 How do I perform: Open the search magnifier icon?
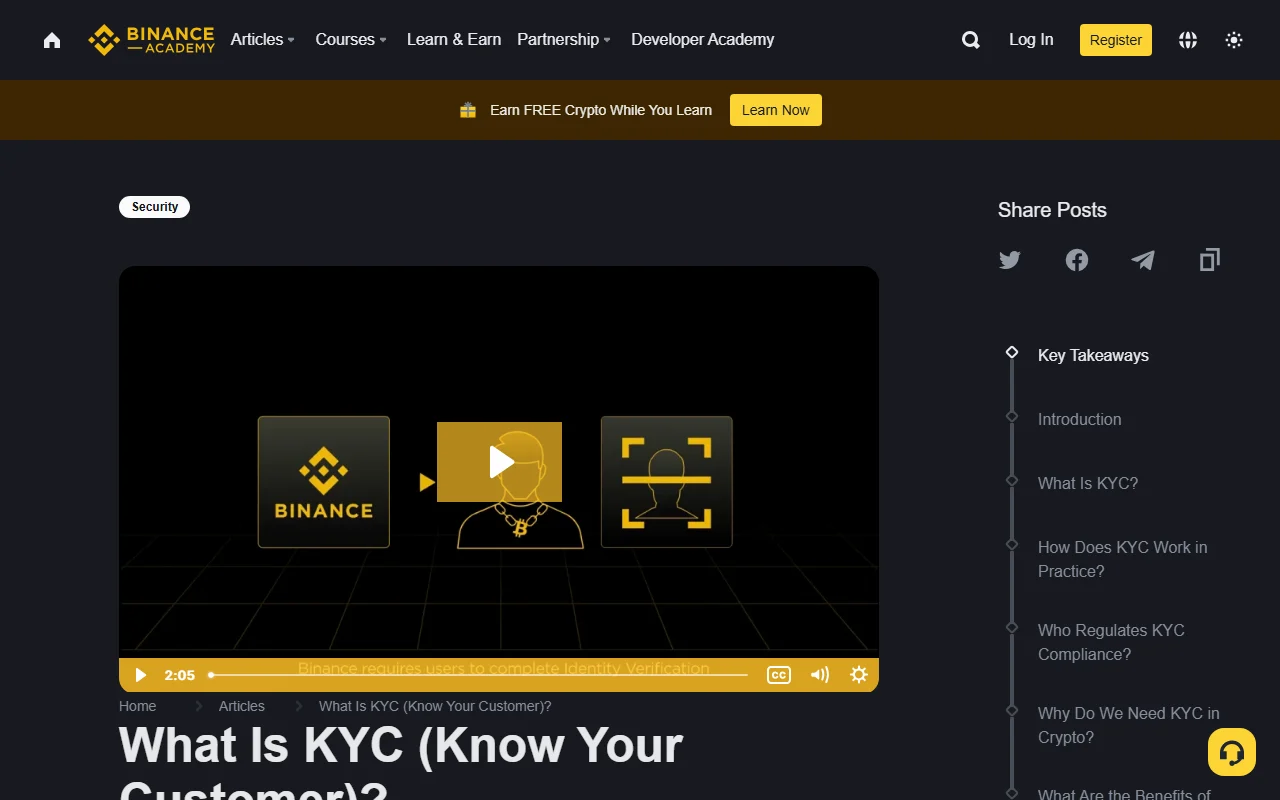click(970, 40)
